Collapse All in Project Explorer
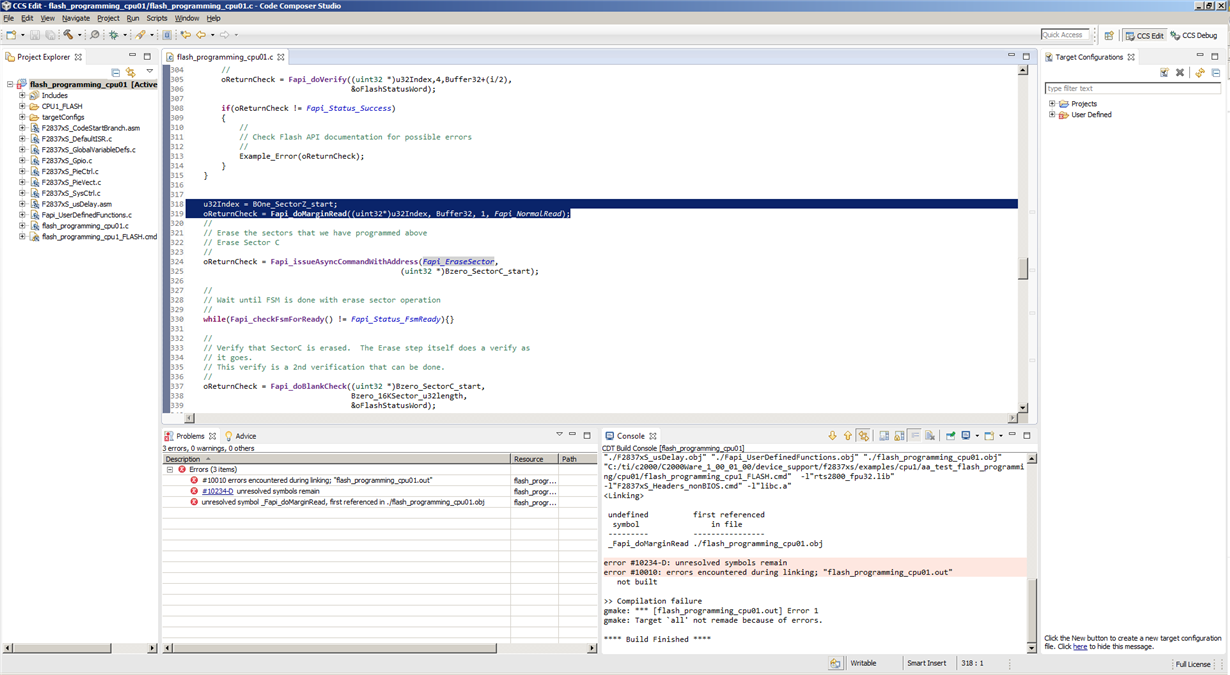The width and height of the screenshot is (1230, 675). [116, 72]
